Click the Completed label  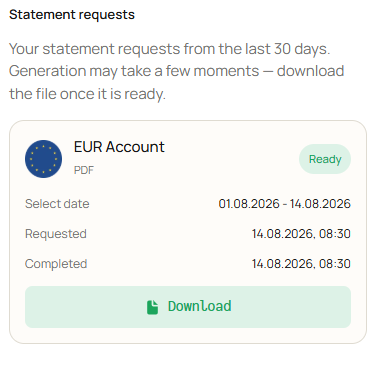[x=56, y=264]
